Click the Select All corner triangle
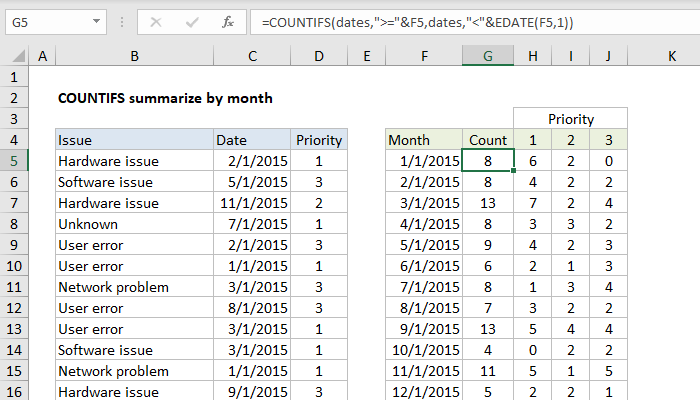Viewport: 700px width, 400px height. (15, 58)
